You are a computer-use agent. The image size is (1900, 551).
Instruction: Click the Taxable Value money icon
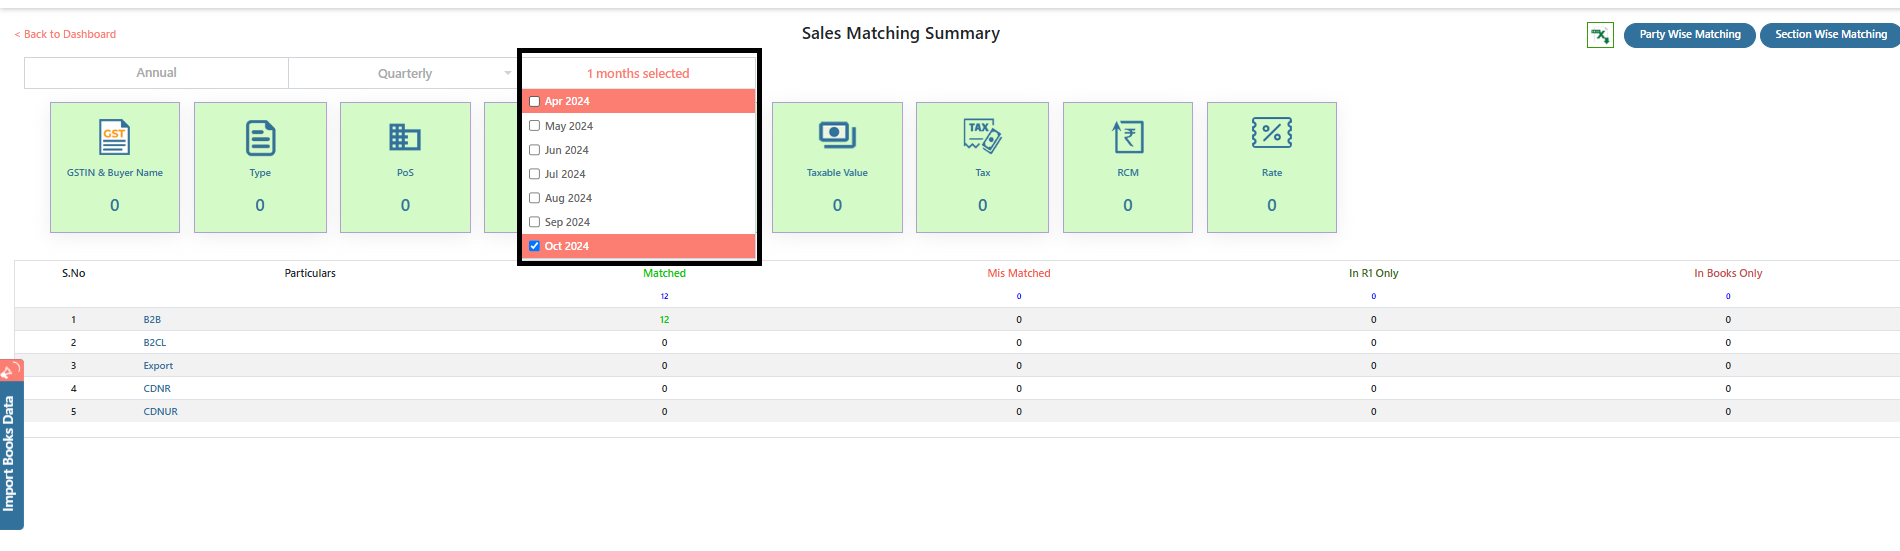[837, 135]
